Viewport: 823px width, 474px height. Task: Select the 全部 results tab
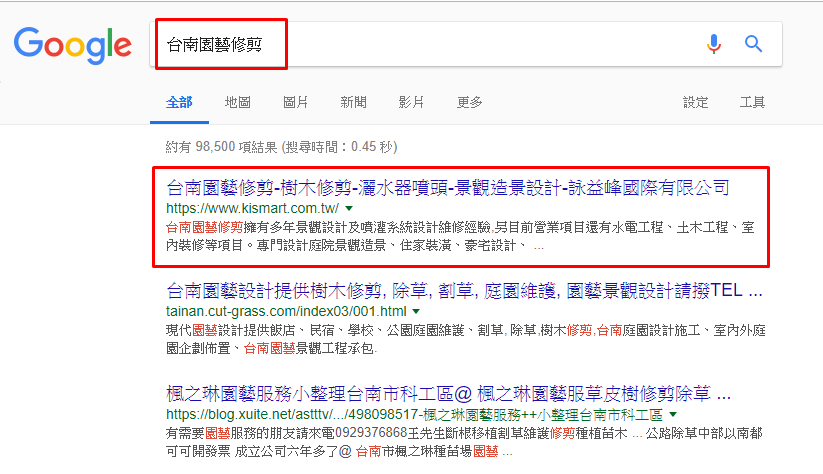click(x=179, y=102)
